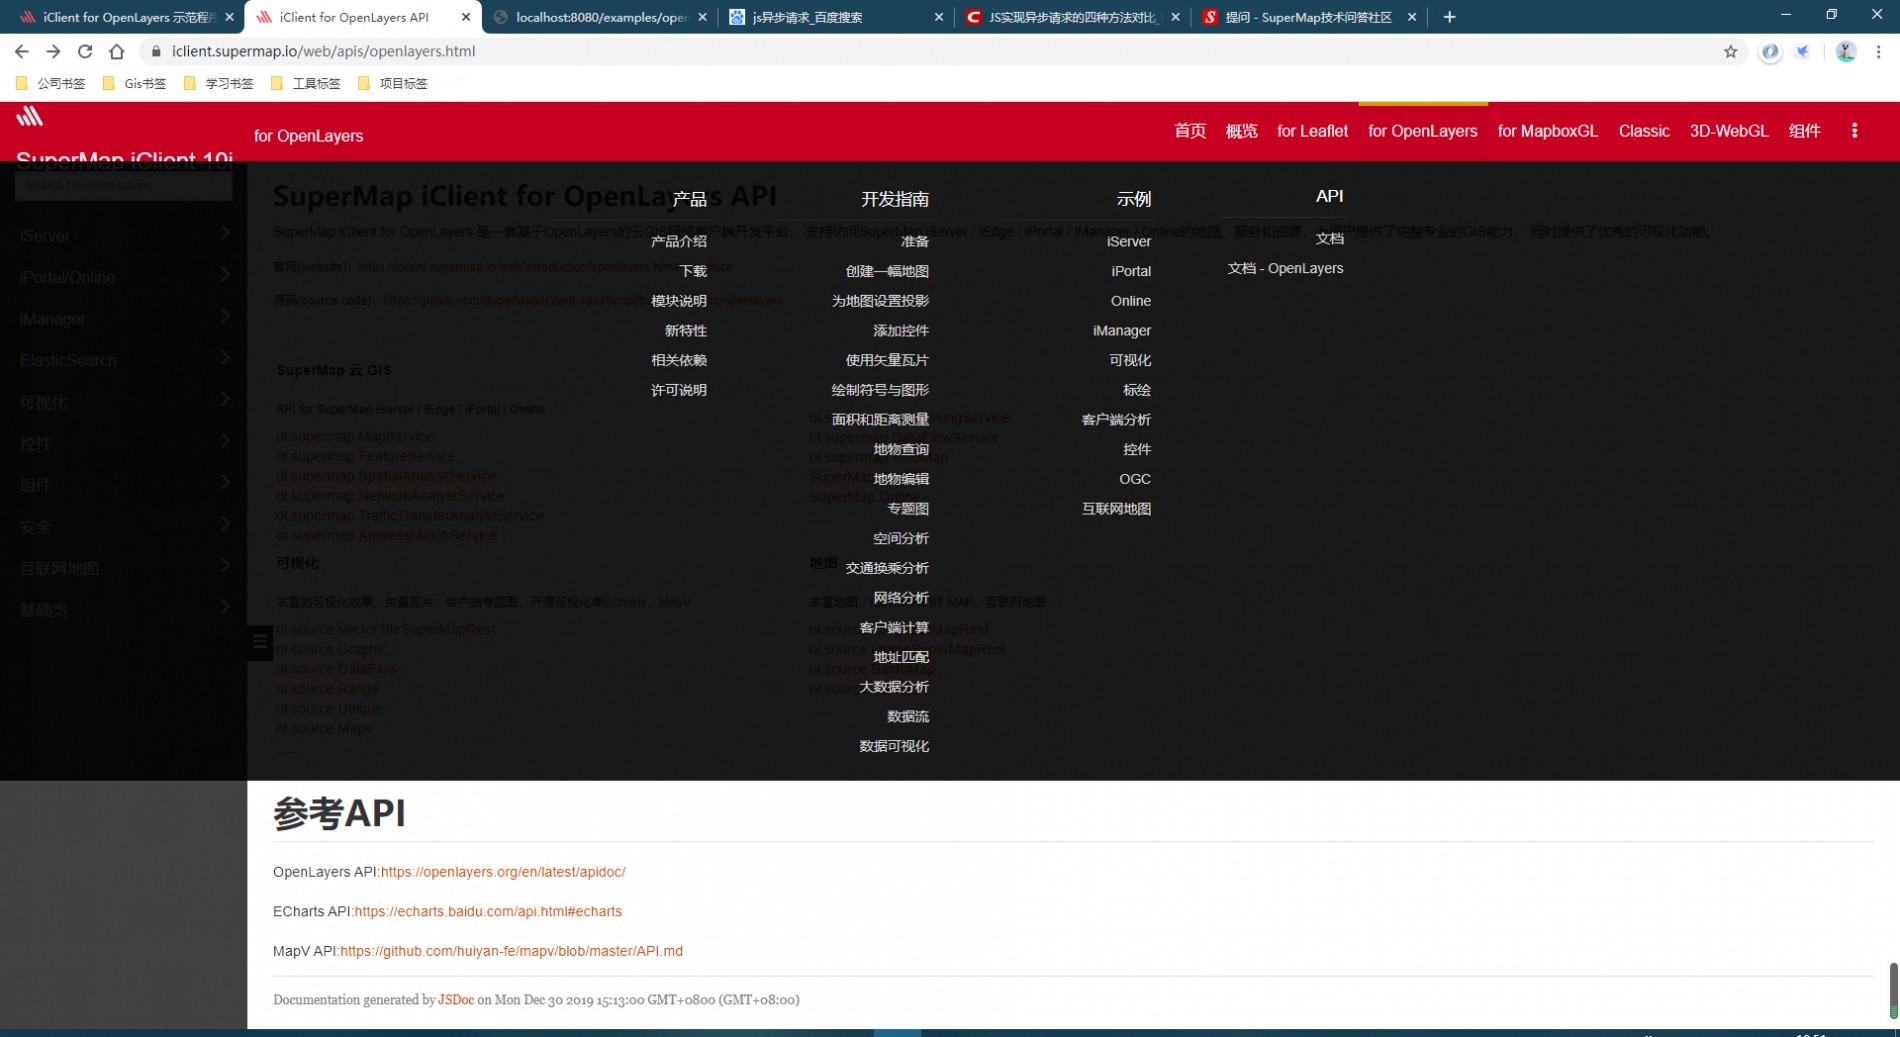
Task: Close the localhost:8080 examples tab
Action: (x=702, y=17)
